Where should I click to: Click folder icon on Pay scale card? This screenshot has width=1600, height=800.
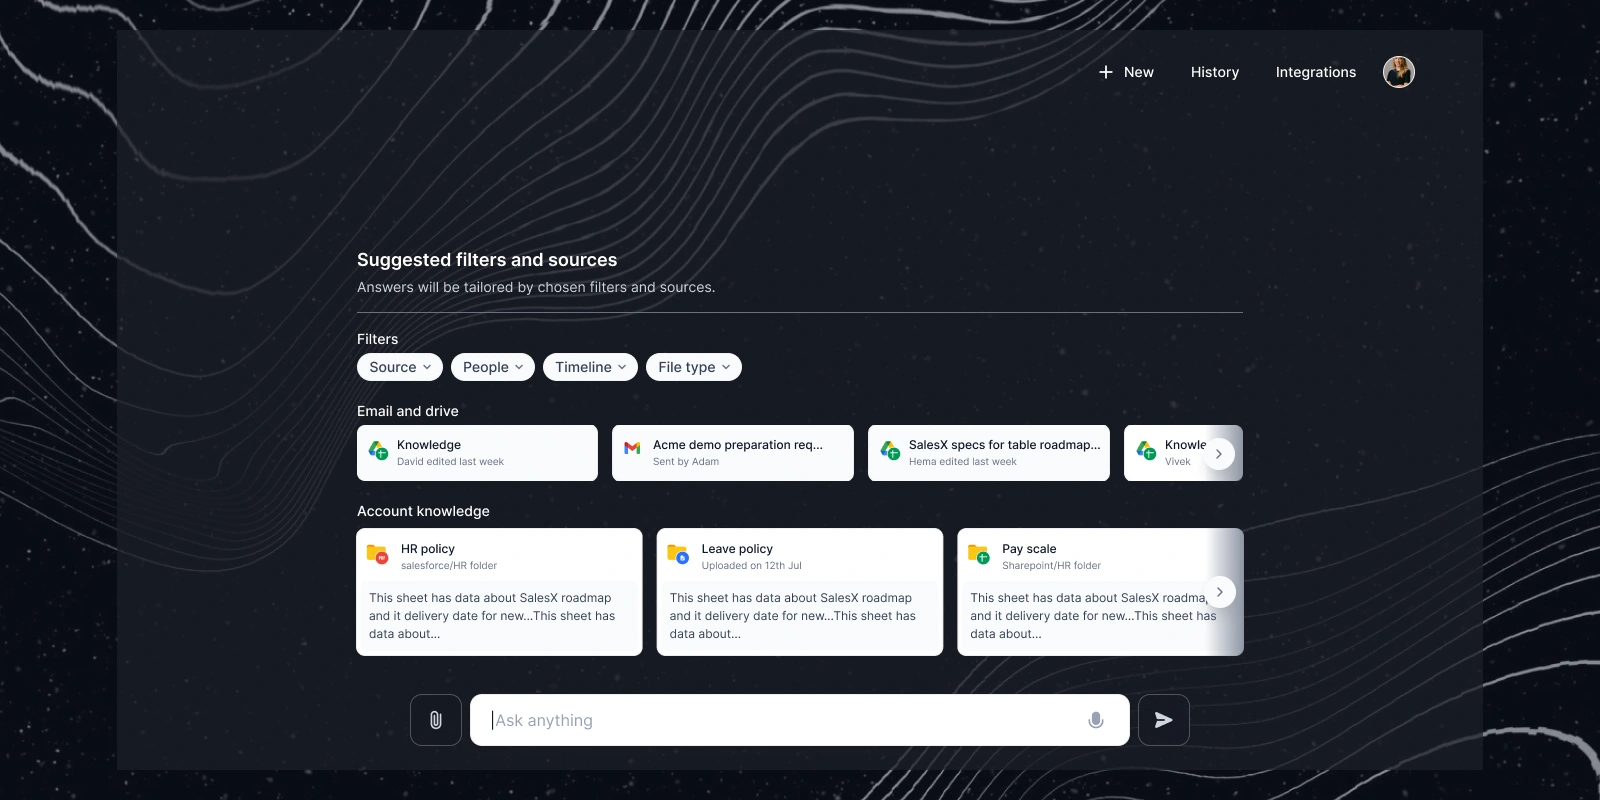pyautogui.click(x=979, y=554)
